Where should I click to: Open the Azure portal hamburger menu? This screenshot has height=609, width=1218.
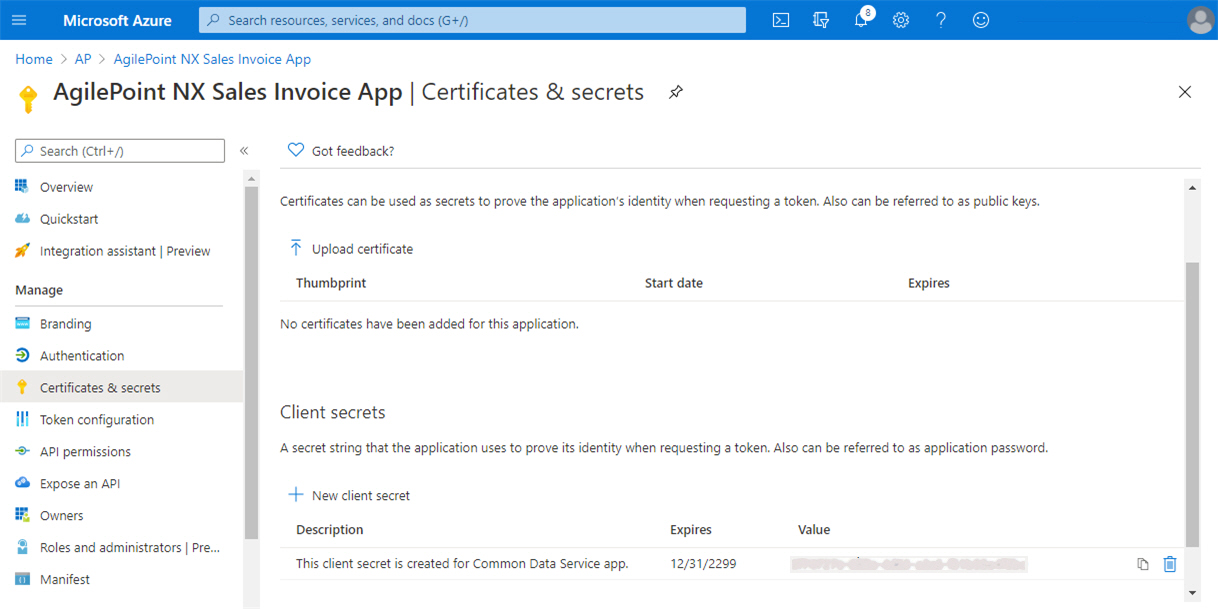tap(19, 20)
